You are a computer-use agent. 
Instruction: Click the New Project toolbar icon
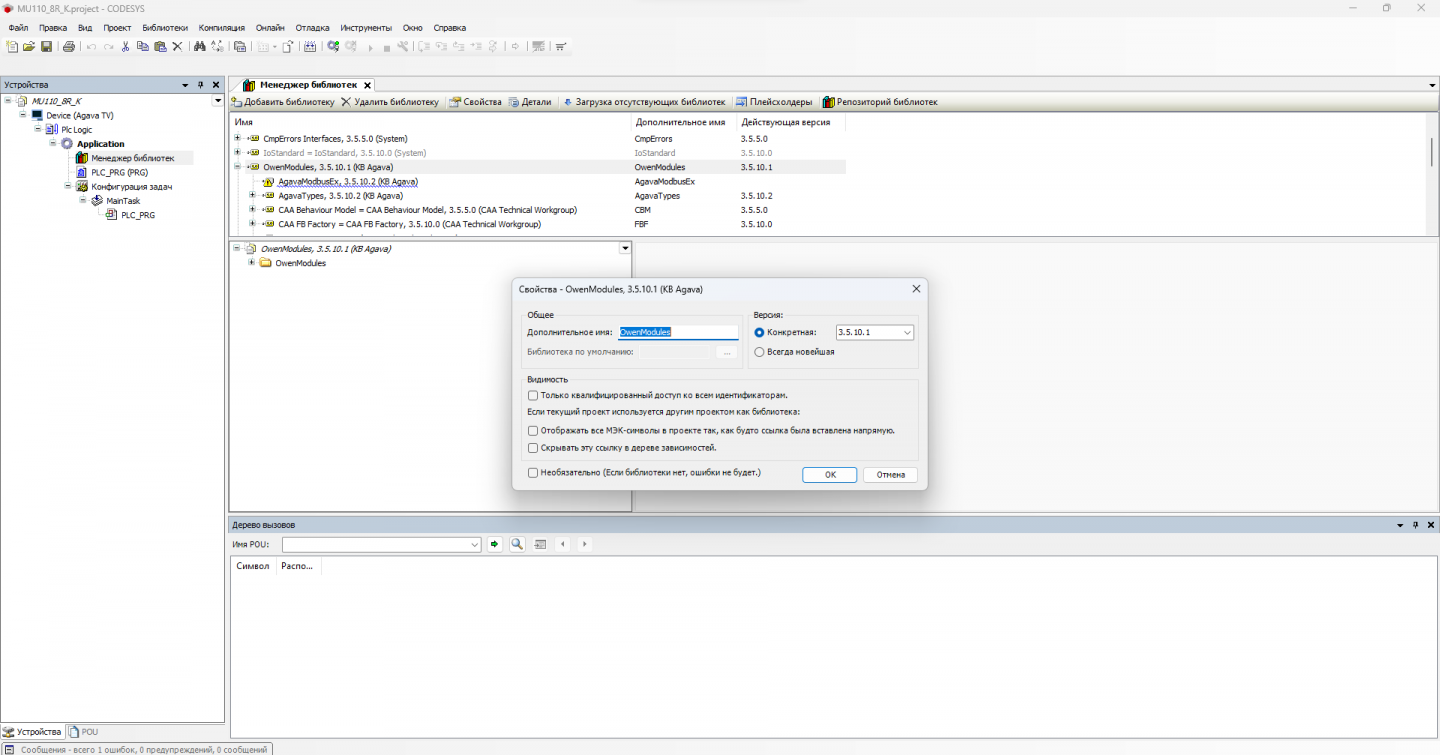(12, 46)
